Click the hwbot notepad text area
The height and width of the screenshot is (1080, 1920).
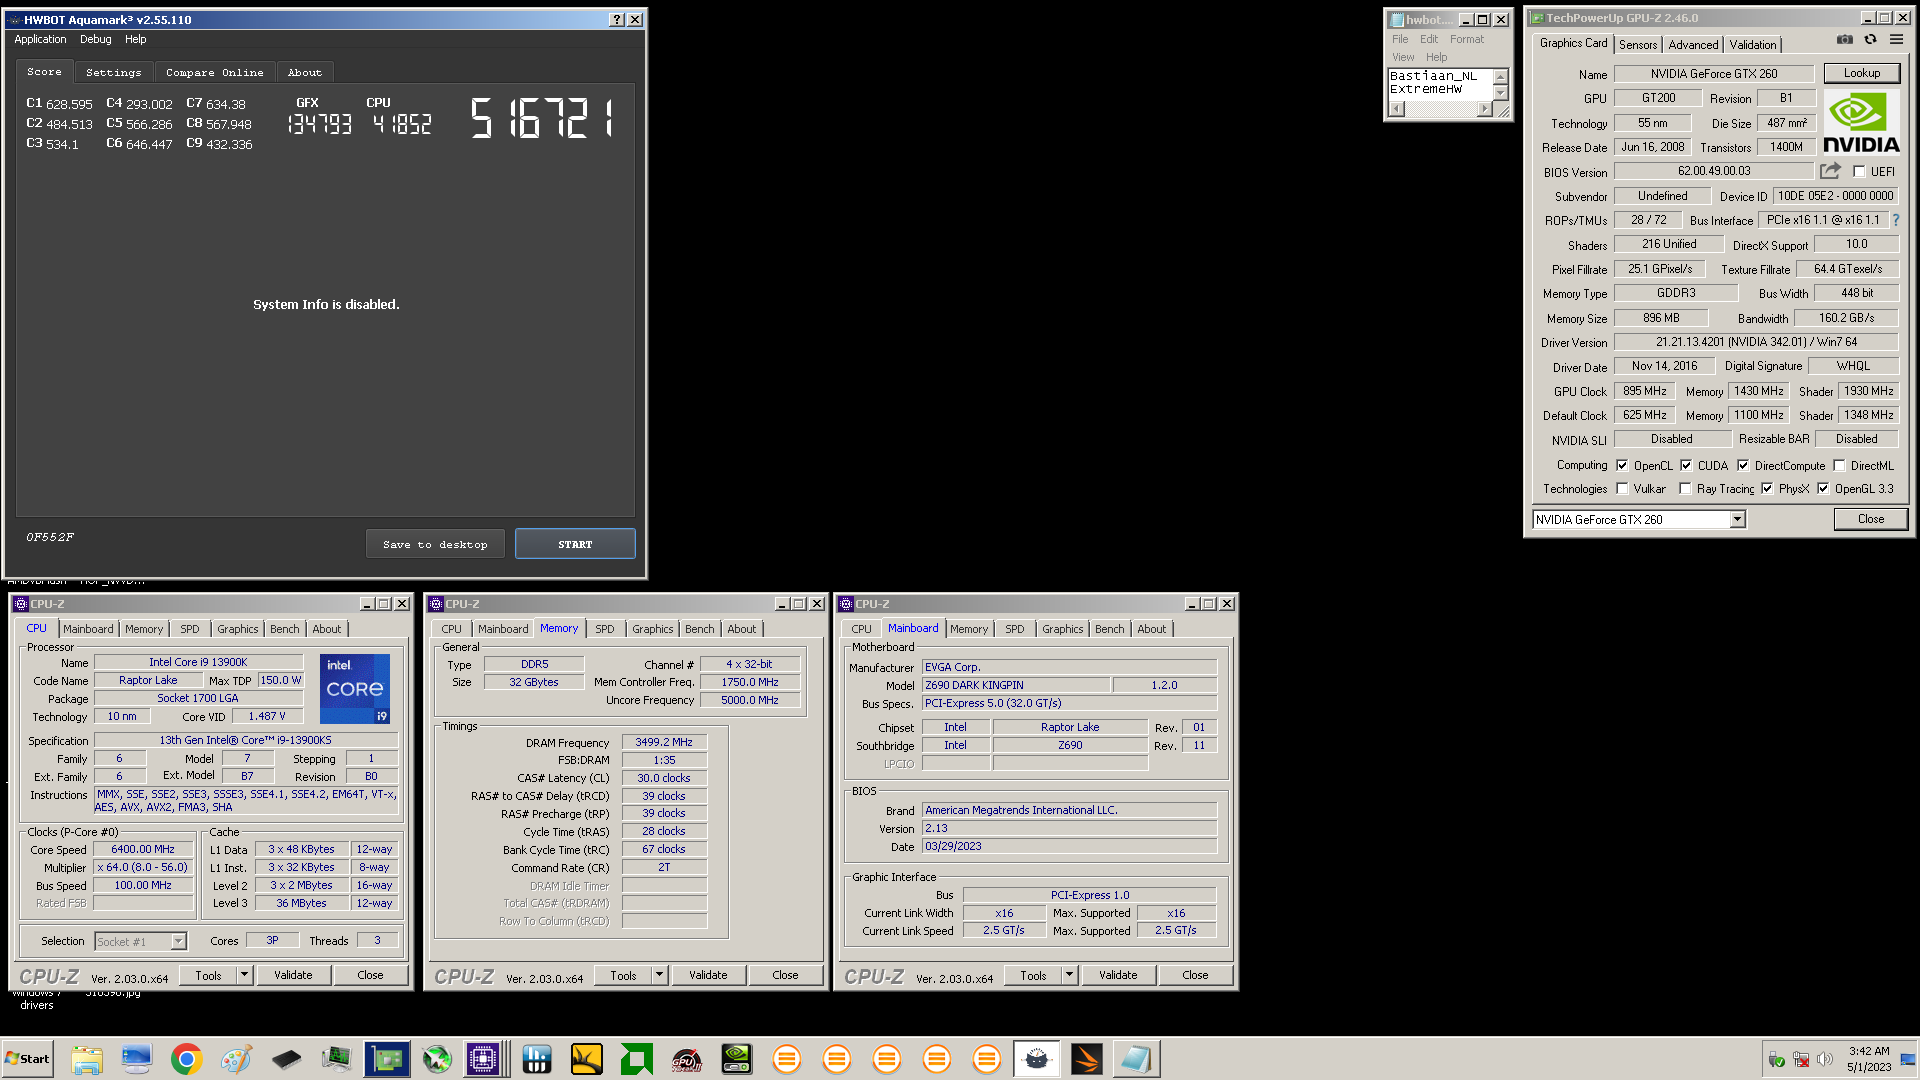1440,84
